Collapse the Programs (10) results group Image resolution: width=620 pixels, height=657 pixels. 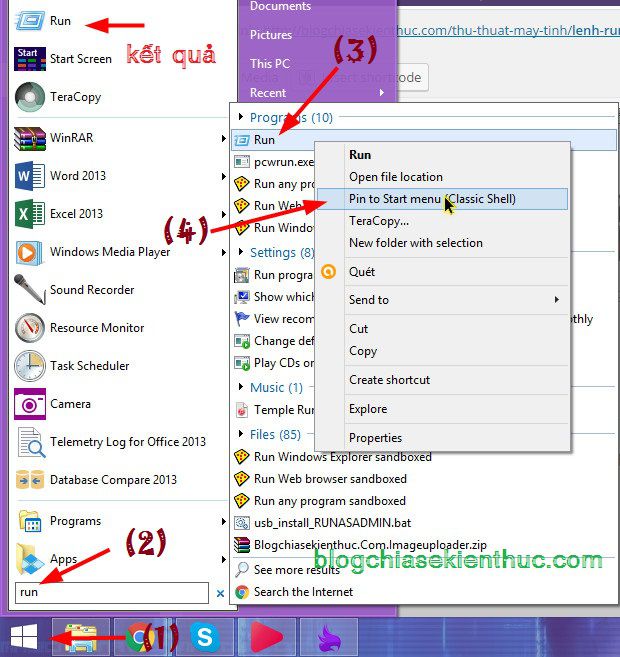pos(240,116)
